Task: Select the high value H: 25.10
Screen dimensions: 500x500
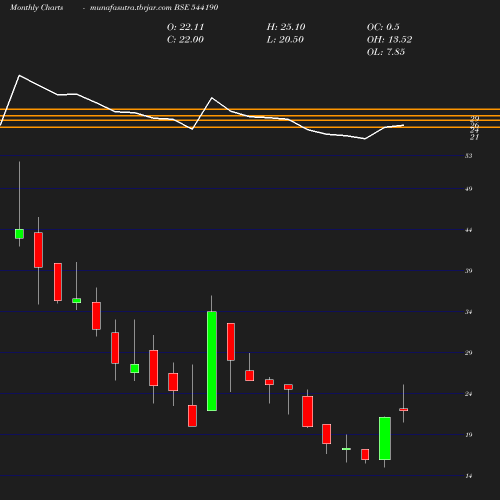Action: 286,27
